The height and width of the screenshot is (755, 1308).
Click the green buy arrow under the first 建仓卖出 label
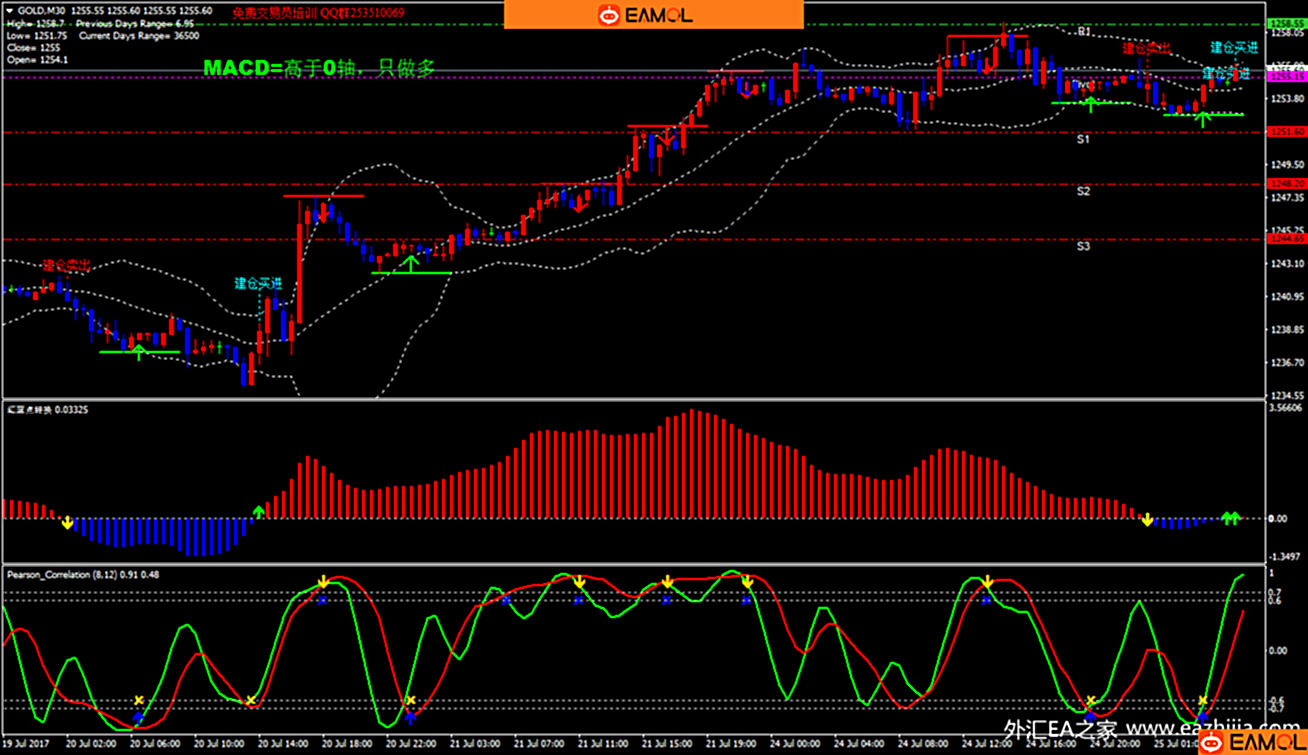click(139, 351)
